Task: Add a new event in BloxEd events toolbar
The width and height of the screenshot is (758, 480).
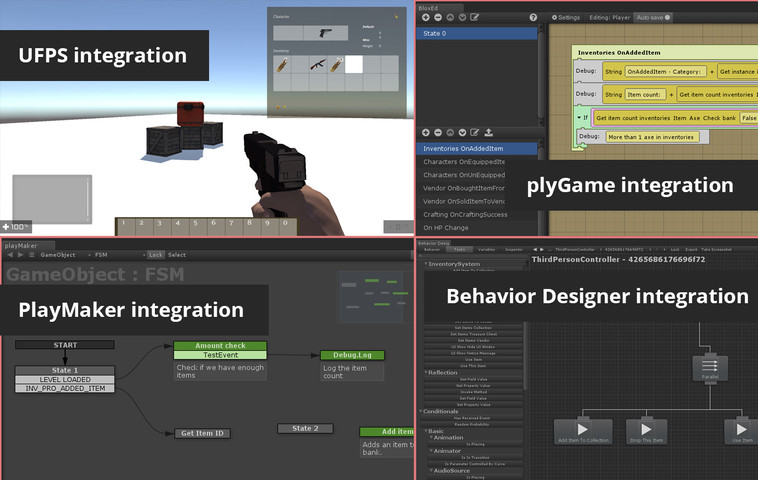Action: [425, 132]
